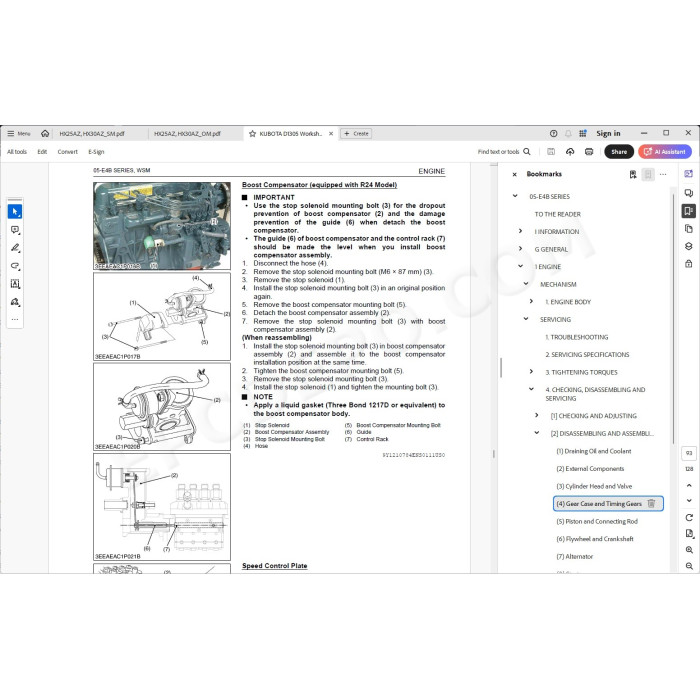Print the document with printer icon

(589, 152)
